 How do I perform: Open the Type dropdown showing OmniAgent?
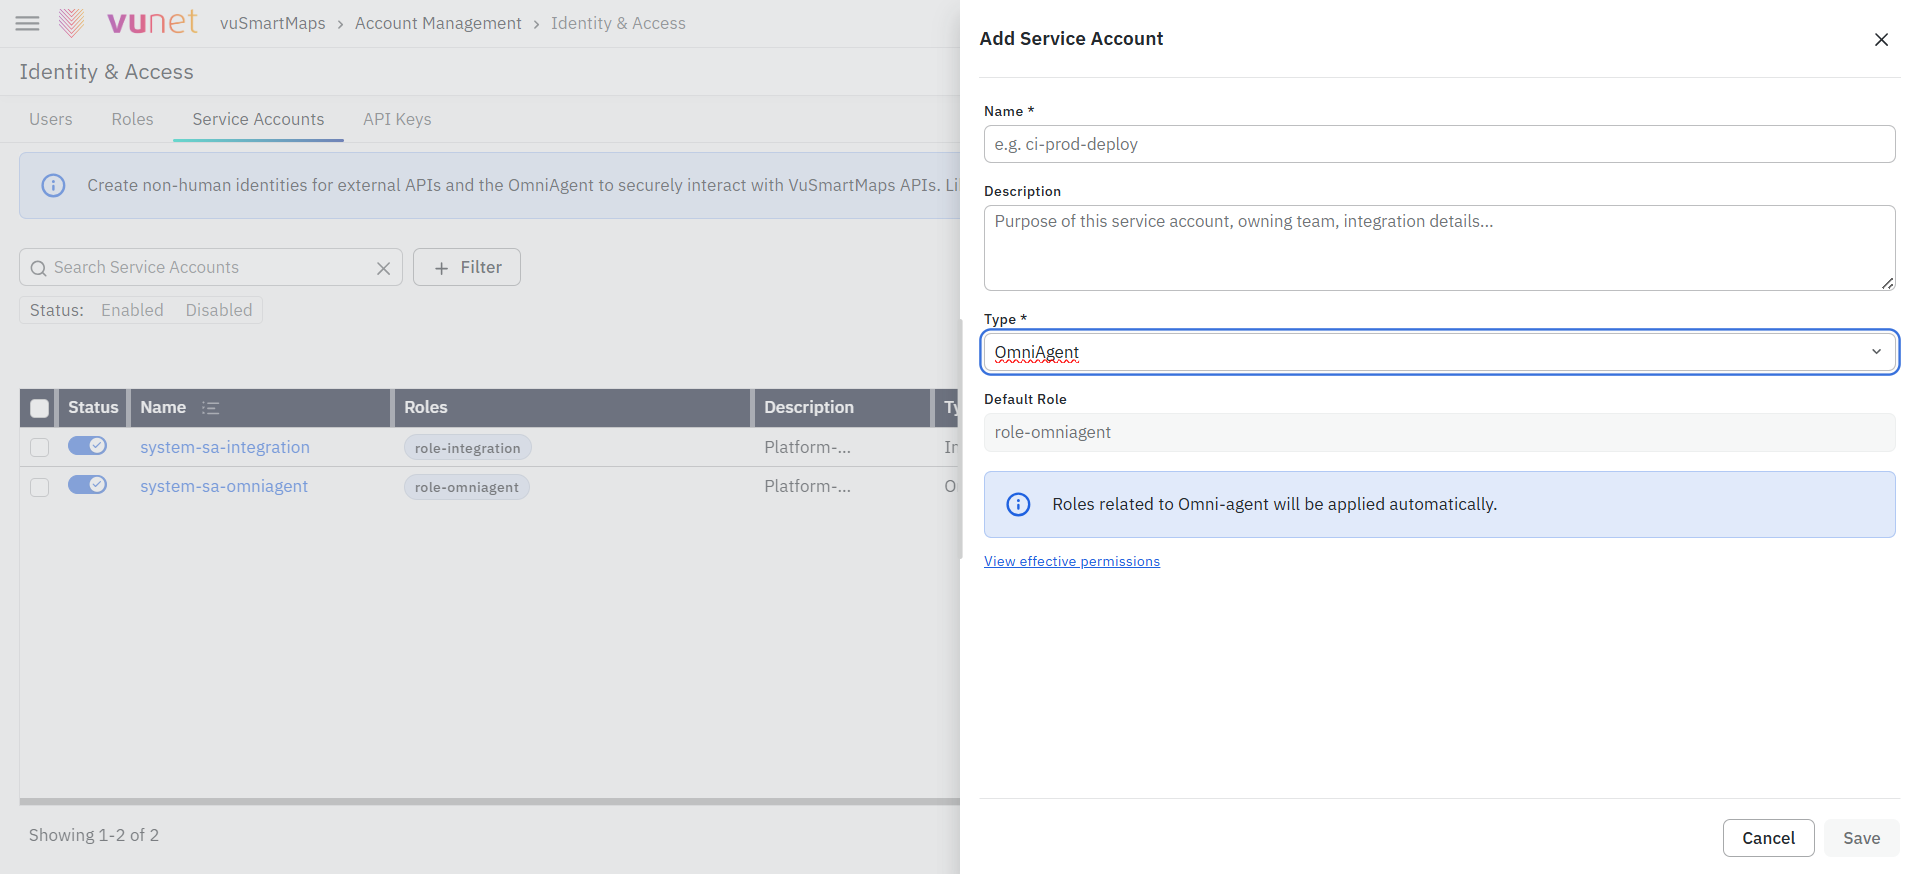(x=1439, y=352)
